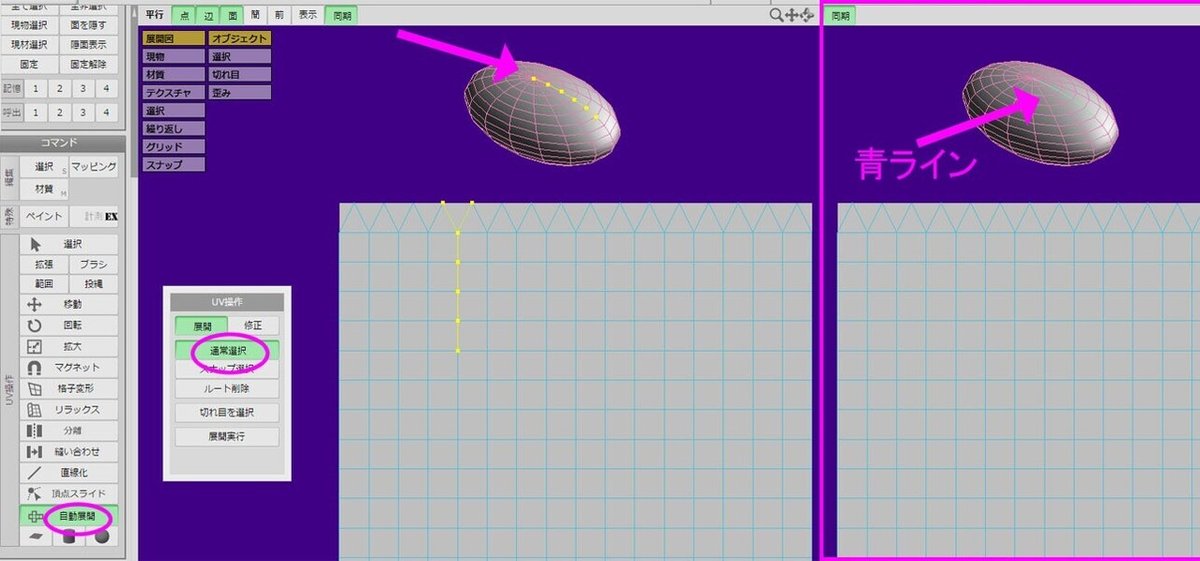
Task: Switch to 展開 tab in UV操作 panel
Action: [x=201, y=326]
